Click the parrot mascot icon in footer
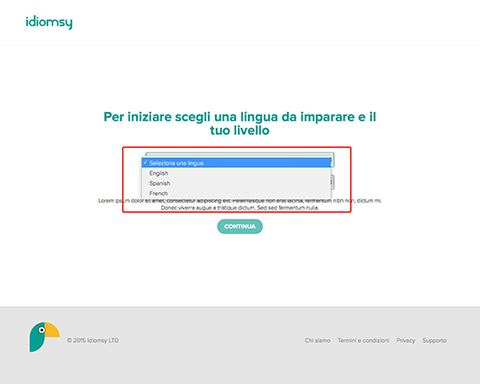The image size is (480, 384). pyautogui.click(x=44, y=337)
